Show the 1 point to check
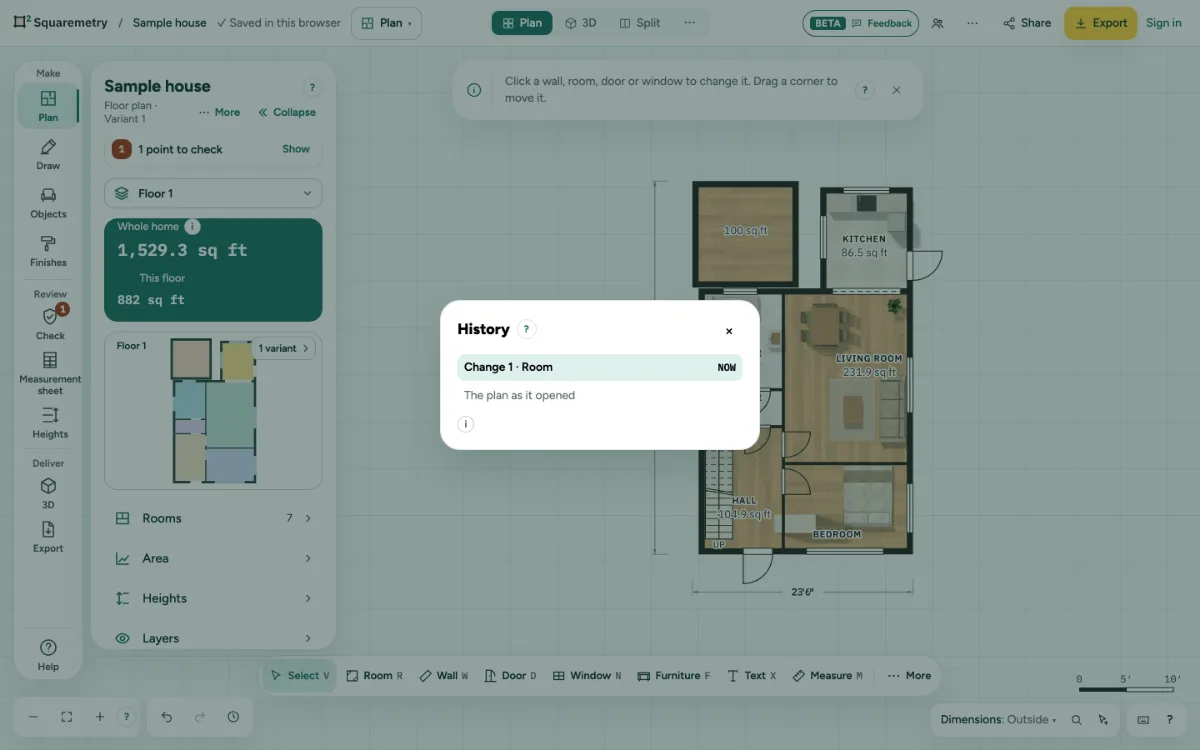Screen dimensions: 1200x750 coord(296,149)
